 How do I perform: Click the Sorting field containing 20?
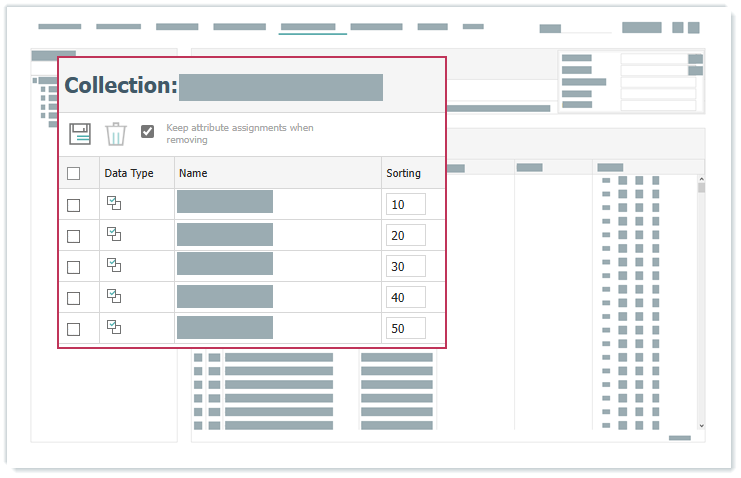tap(405, 235)
